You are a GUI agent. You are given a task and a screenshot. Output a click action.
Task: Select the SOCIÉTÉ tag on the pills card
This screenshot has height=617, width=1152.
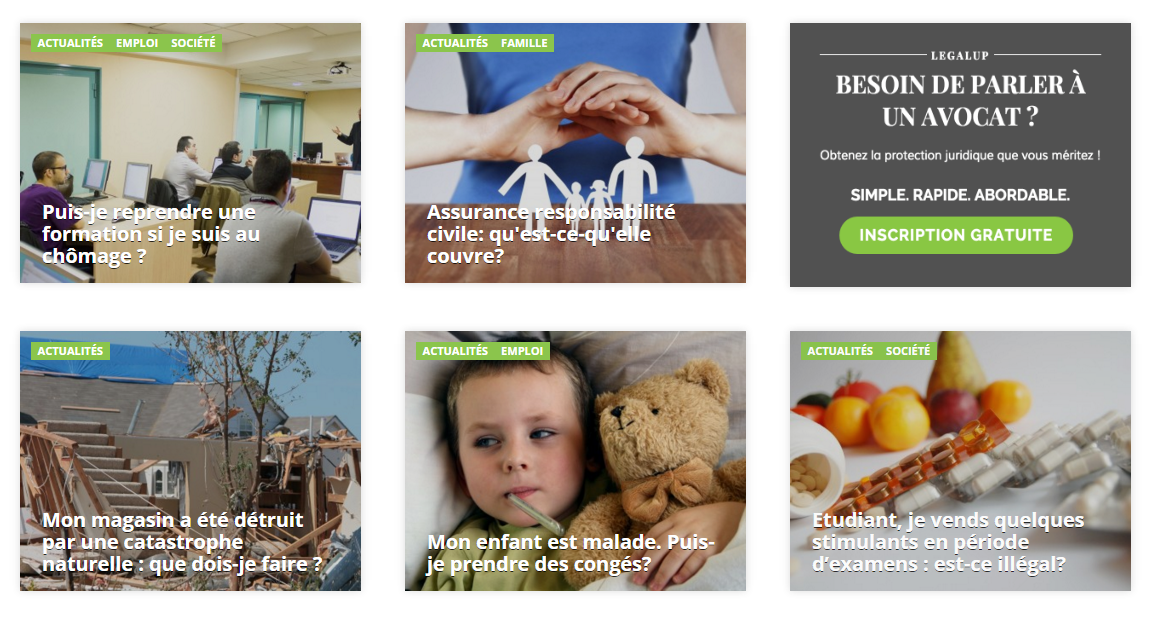point(907,351)
